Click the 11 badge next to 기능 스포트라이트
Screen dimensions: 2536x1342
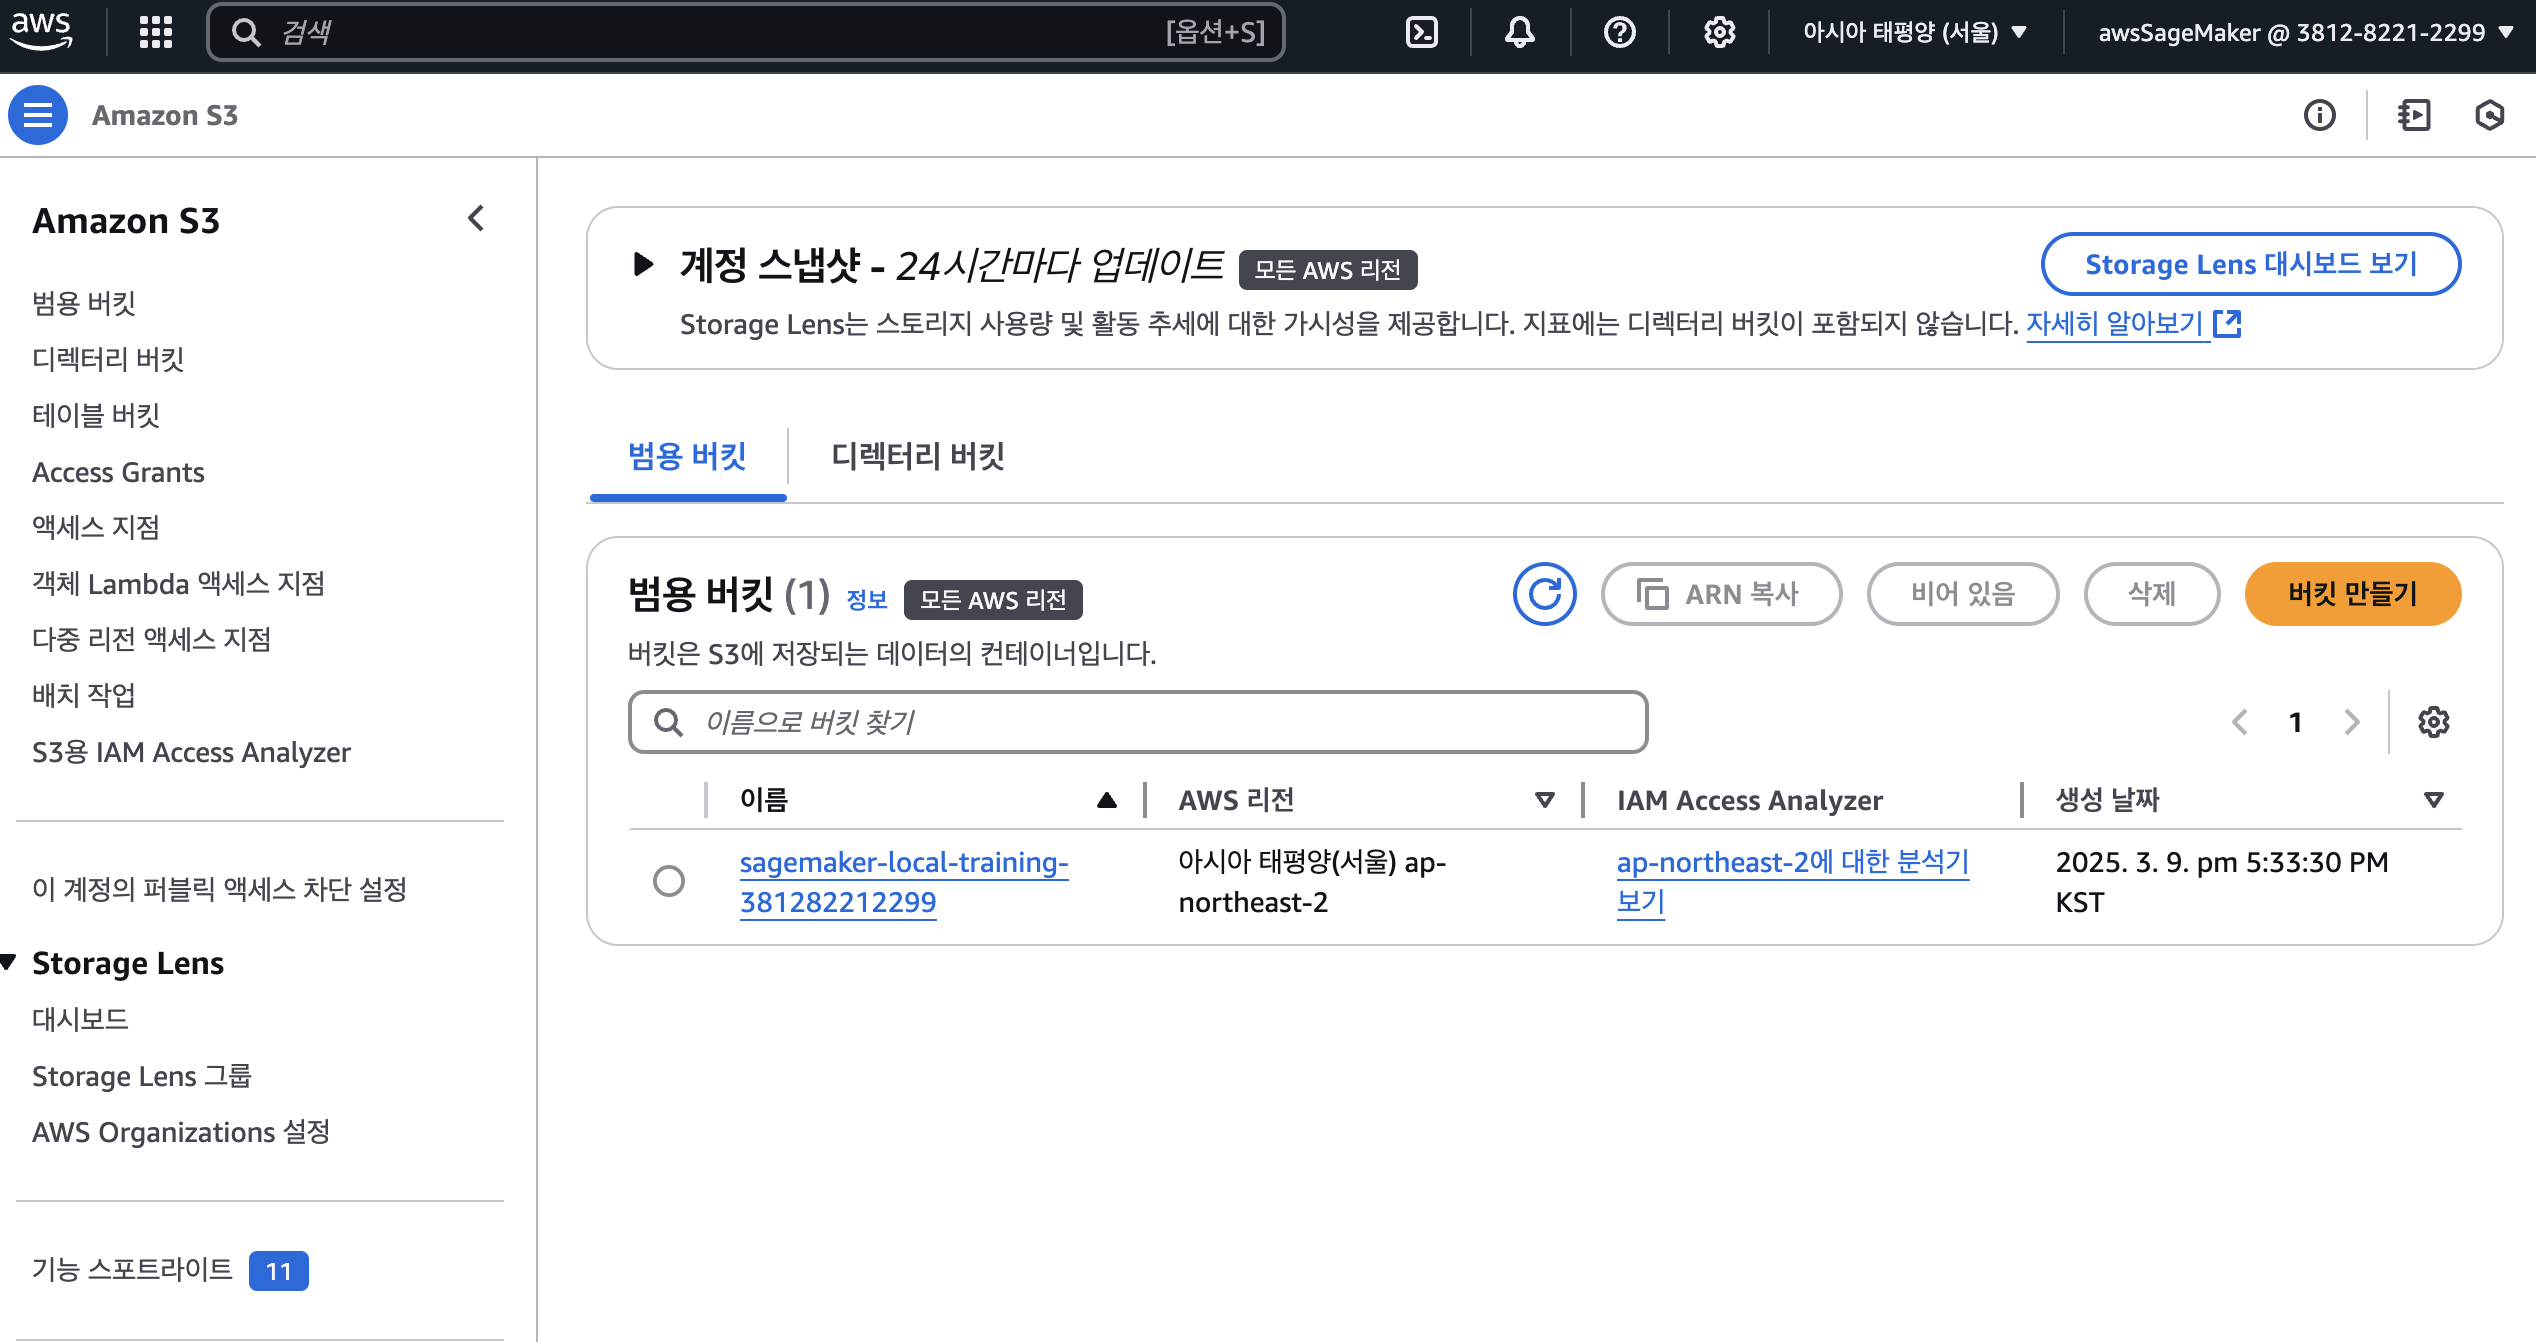(x=278, y=1271)
